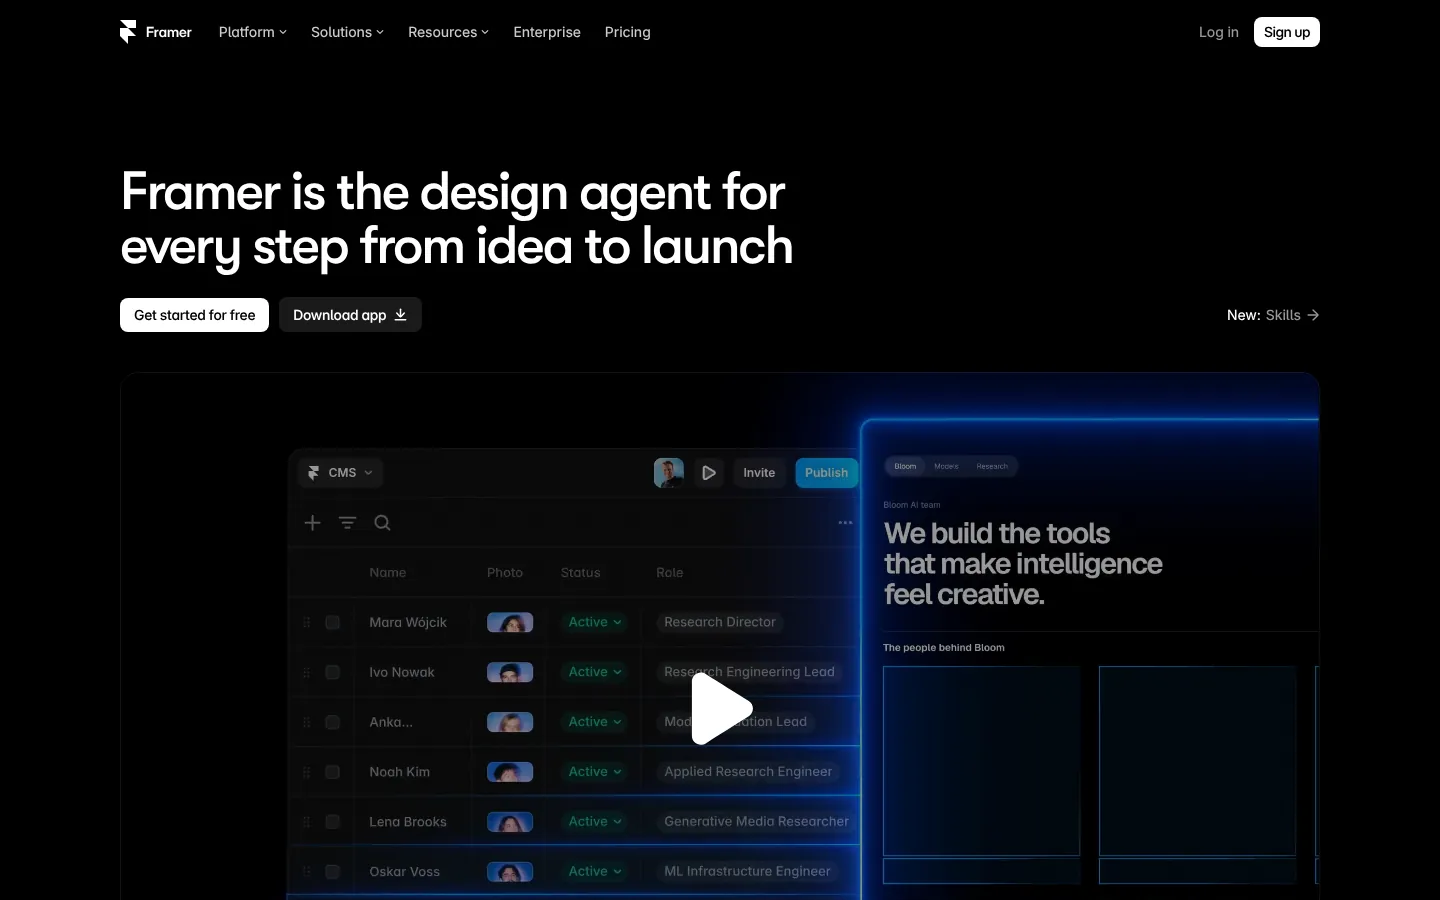
Task: Click the Download app button
Action: (350, 315)
